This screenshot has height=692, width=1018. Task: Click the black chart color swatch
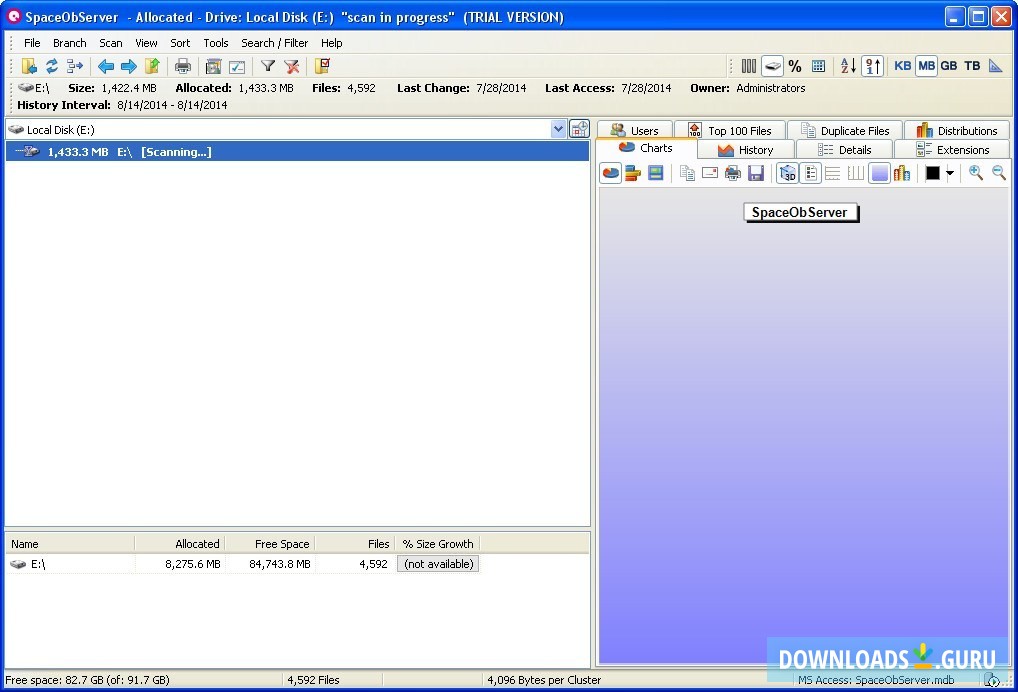click(933, 173)
